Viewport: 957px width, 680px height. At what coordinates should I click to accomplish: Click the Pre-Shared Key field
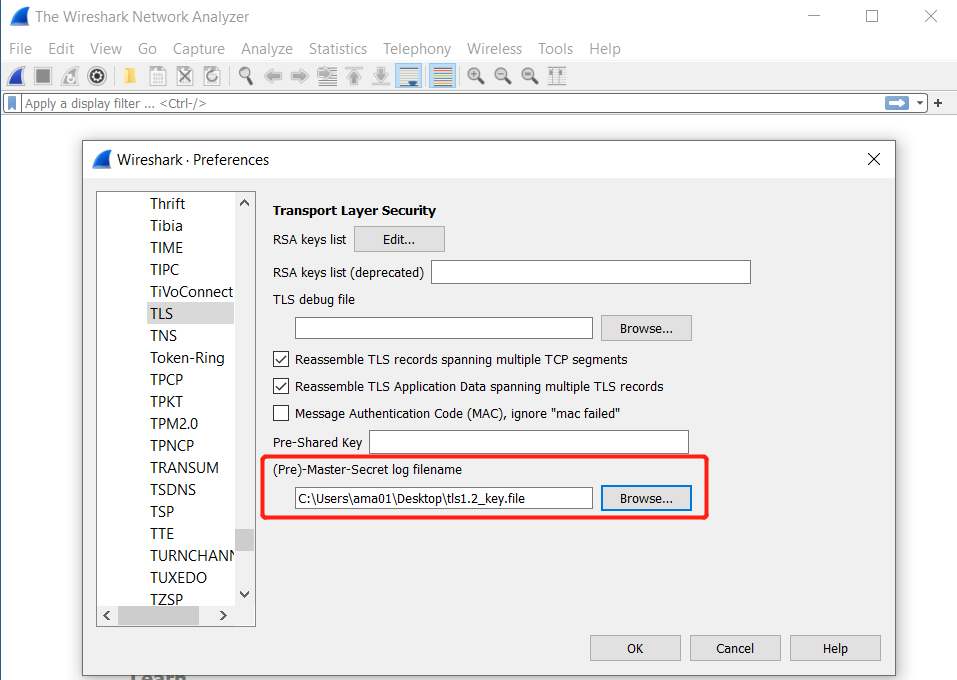(529, 442)
